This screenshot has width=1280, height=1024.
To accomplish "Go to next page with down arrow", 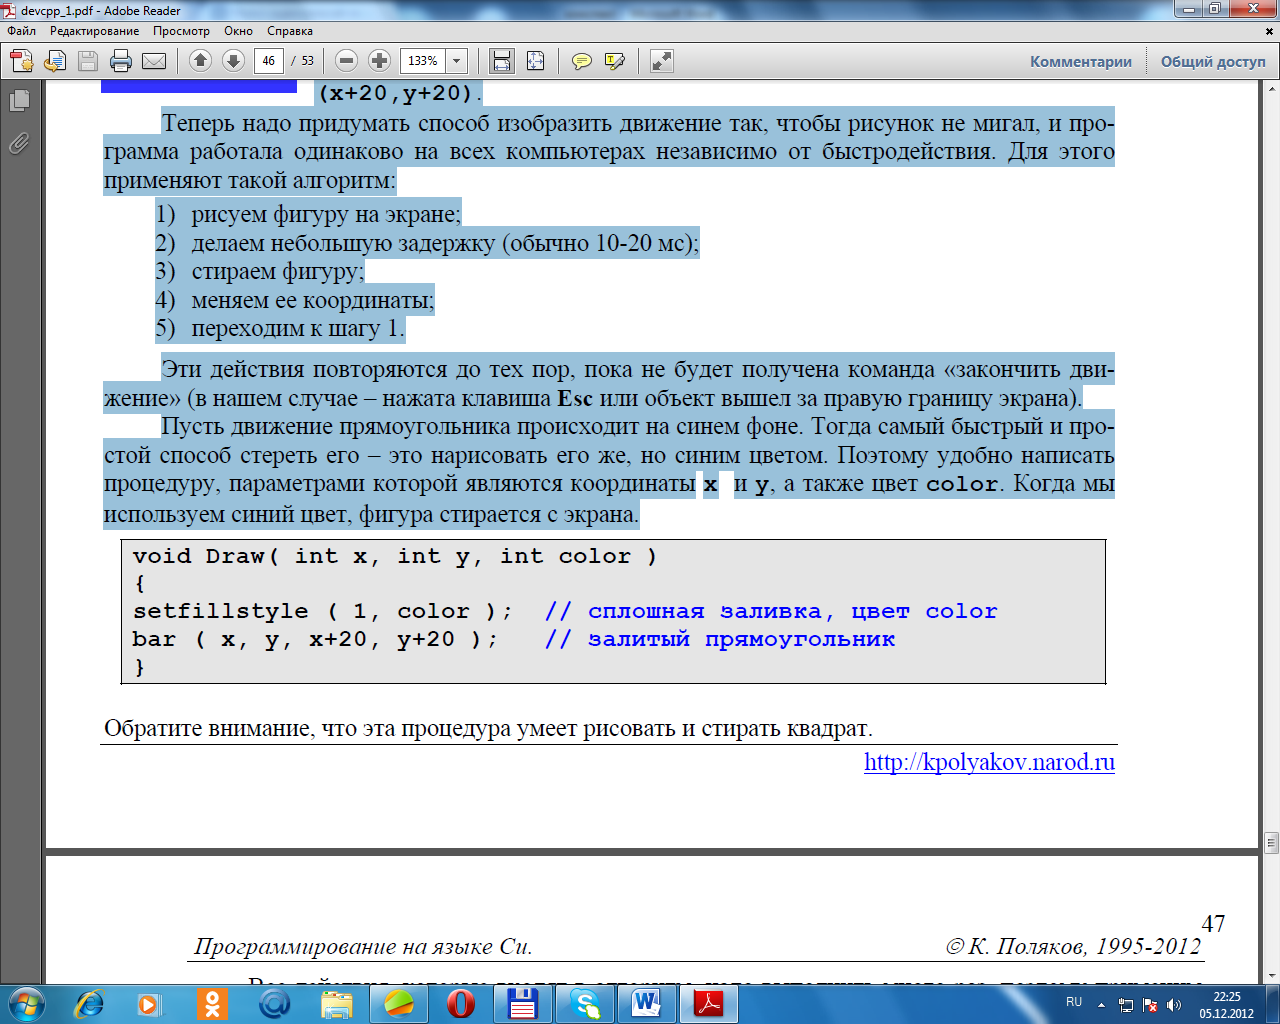I will (x=233, y=61).
